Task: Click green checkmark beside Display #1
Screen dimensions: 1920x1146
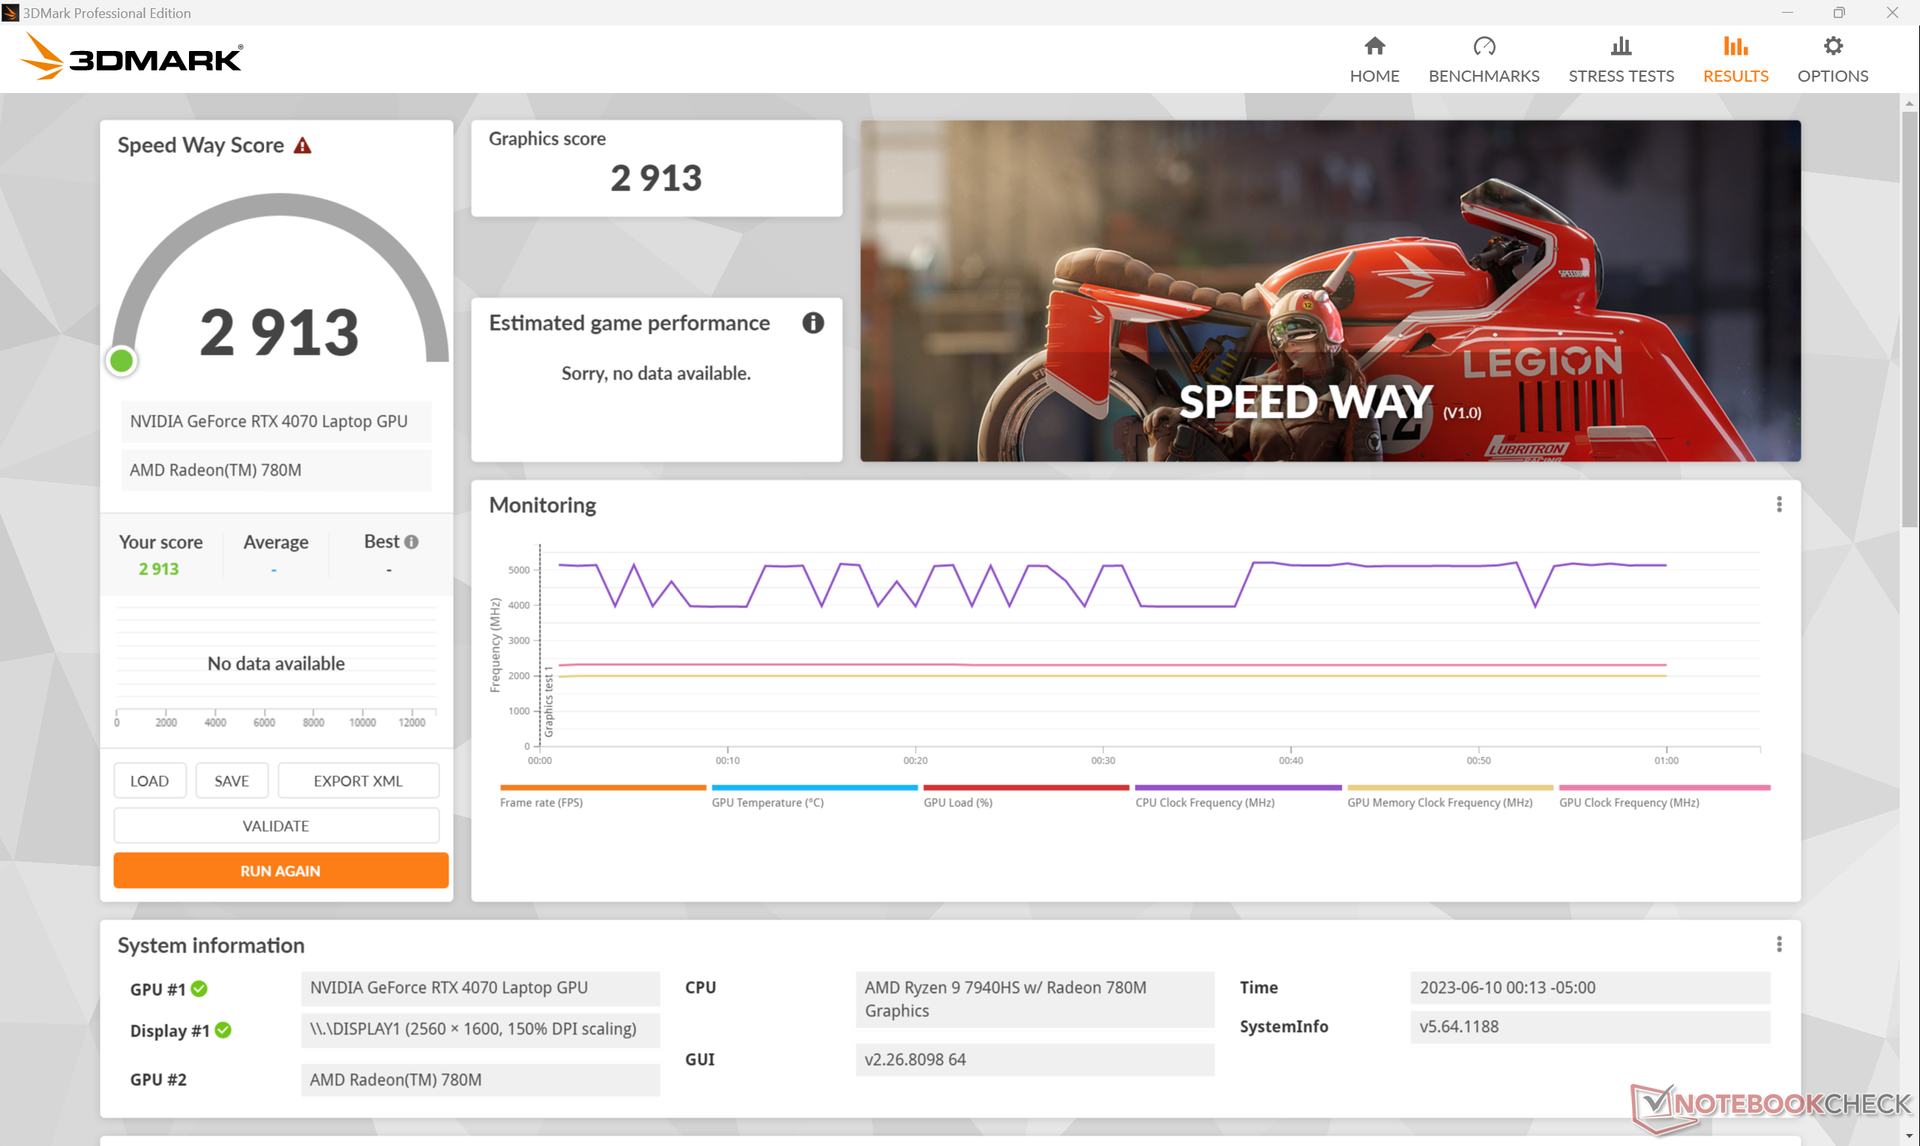Action: pos(223,1030)
